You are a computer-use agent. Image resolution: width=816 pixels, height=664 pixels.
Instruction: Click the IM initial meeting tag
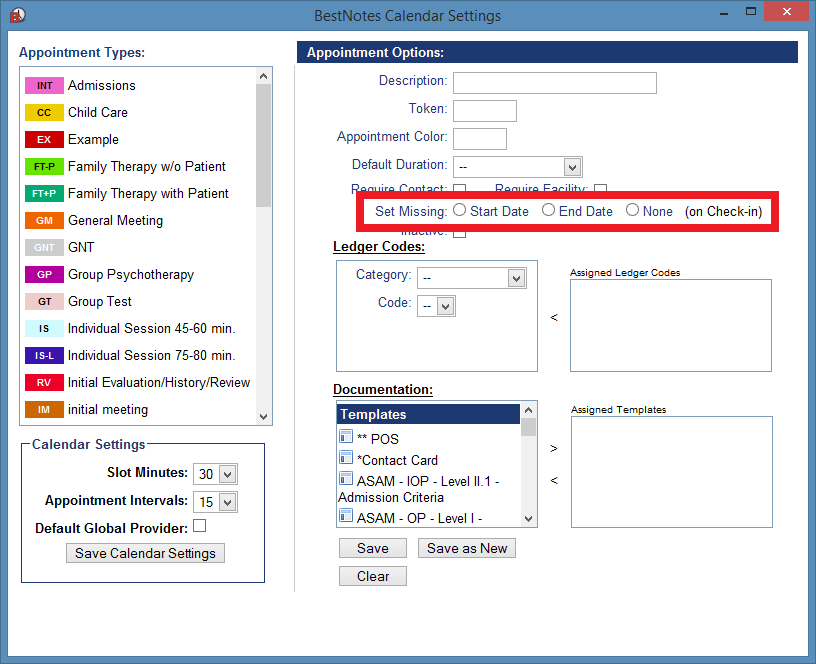[x=44, y=410]
